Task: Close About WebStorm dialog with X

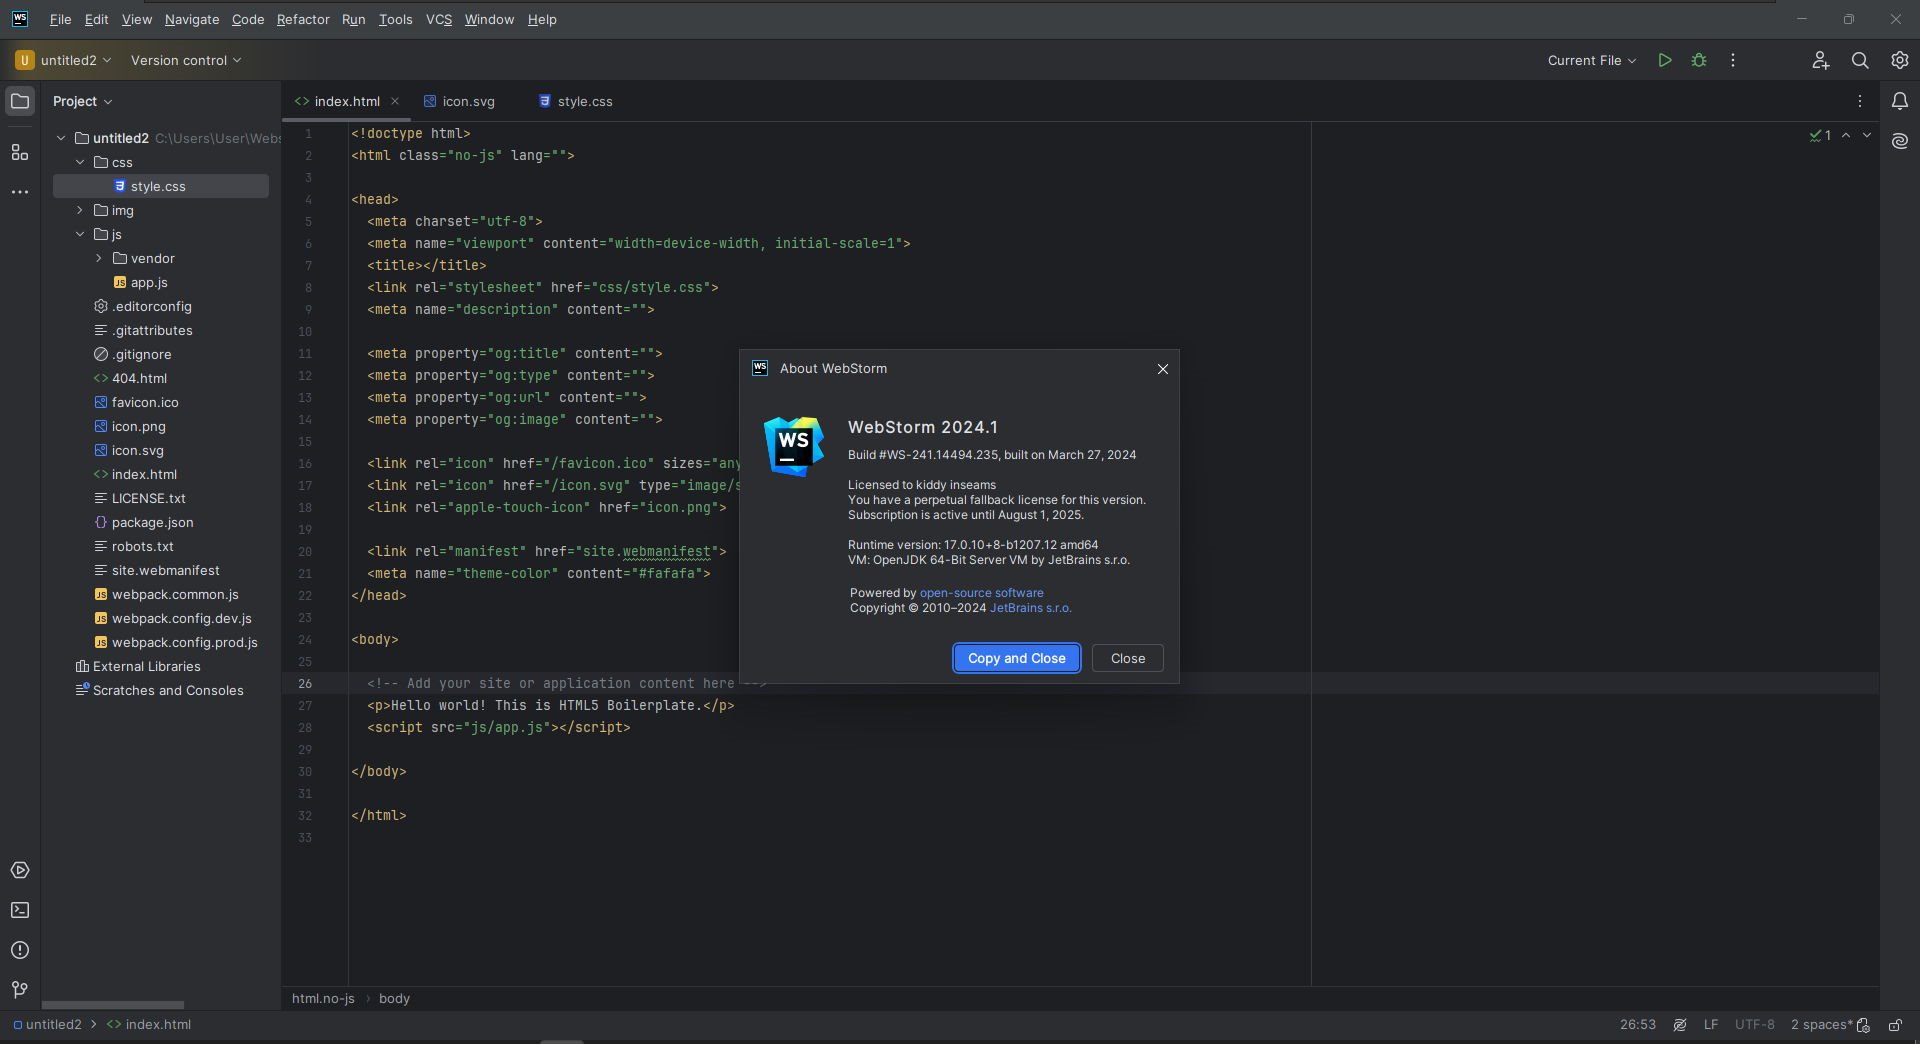Action: point(1163,369)
